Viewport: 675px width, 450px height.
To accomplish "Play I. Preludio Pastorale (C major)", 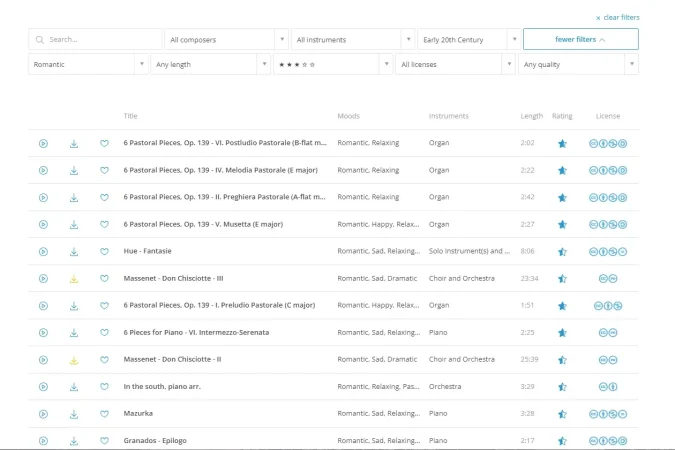I will point(43,306).
